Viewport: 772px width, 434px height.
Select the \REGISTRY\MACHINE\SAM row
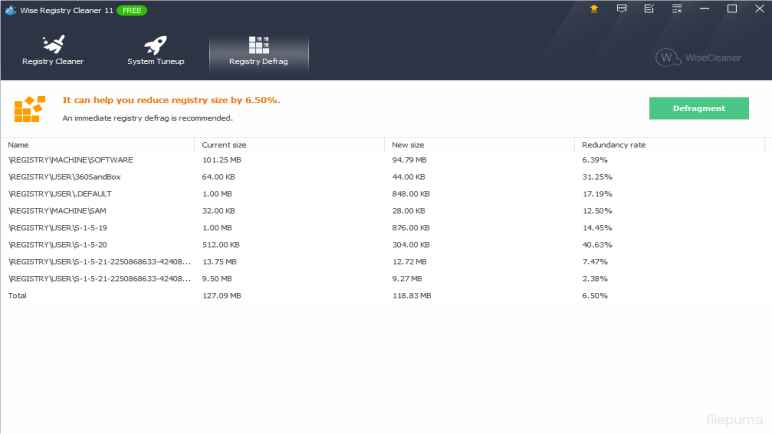pos(60,211)
